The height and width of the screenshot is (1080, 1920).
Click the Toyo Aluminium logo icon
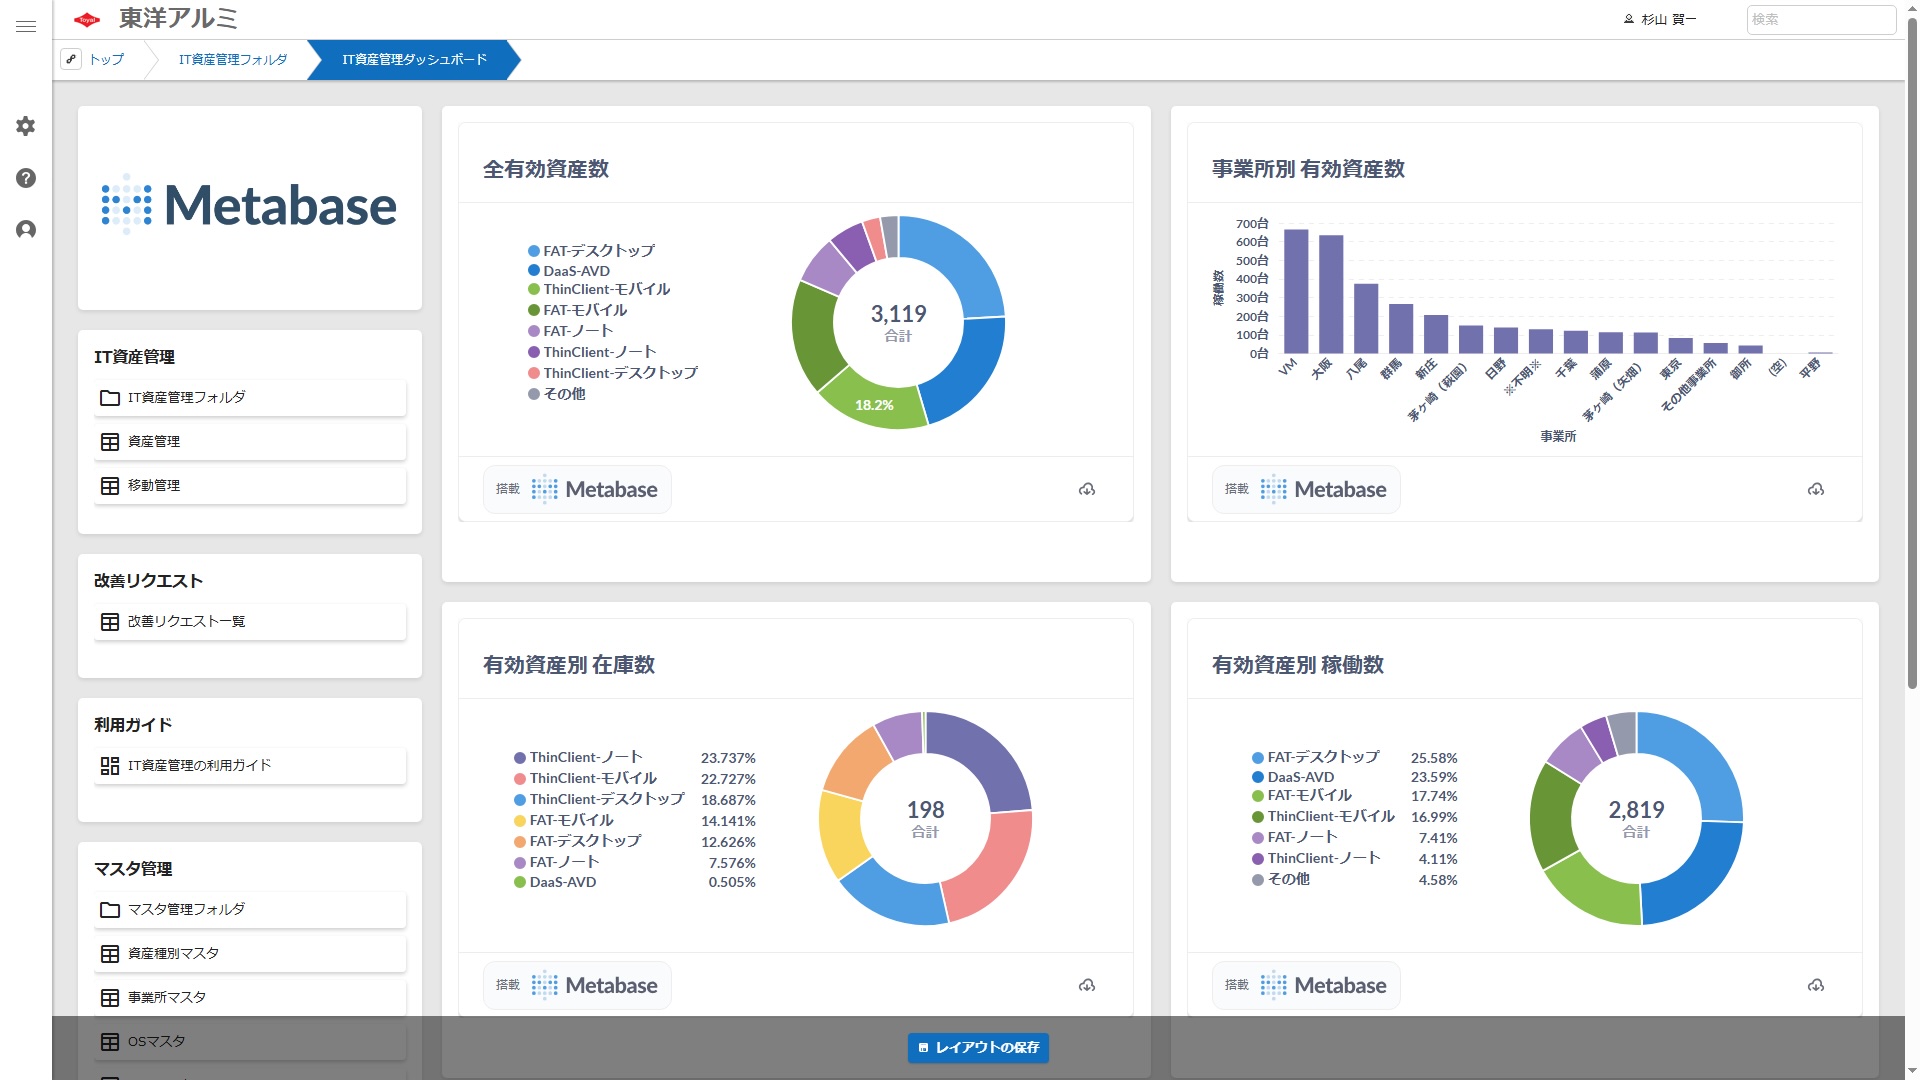pos(87,19)
